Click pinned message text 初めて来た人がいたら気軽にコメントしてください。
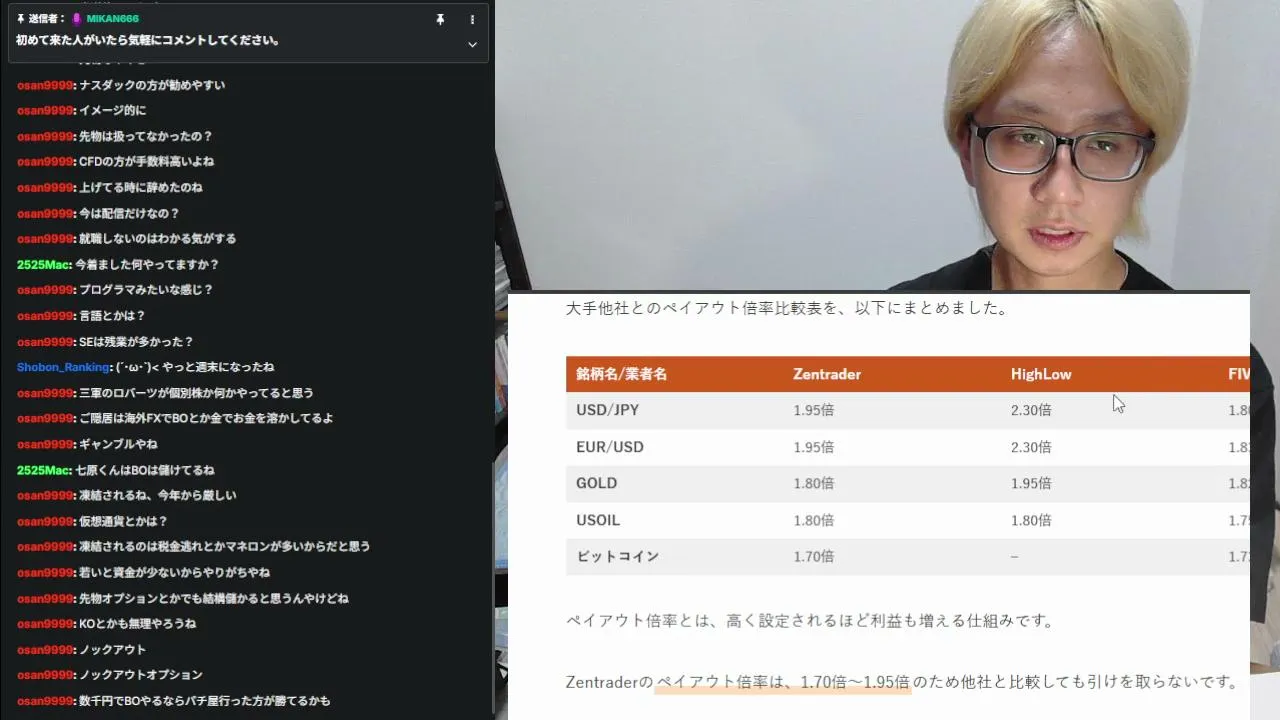 point(148,41)
